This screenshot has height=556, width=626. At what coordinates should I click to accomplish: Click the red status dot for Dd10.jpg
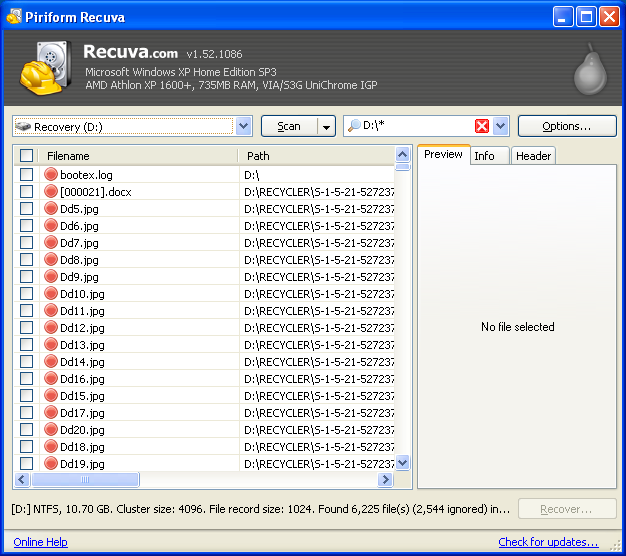point(51,293)
